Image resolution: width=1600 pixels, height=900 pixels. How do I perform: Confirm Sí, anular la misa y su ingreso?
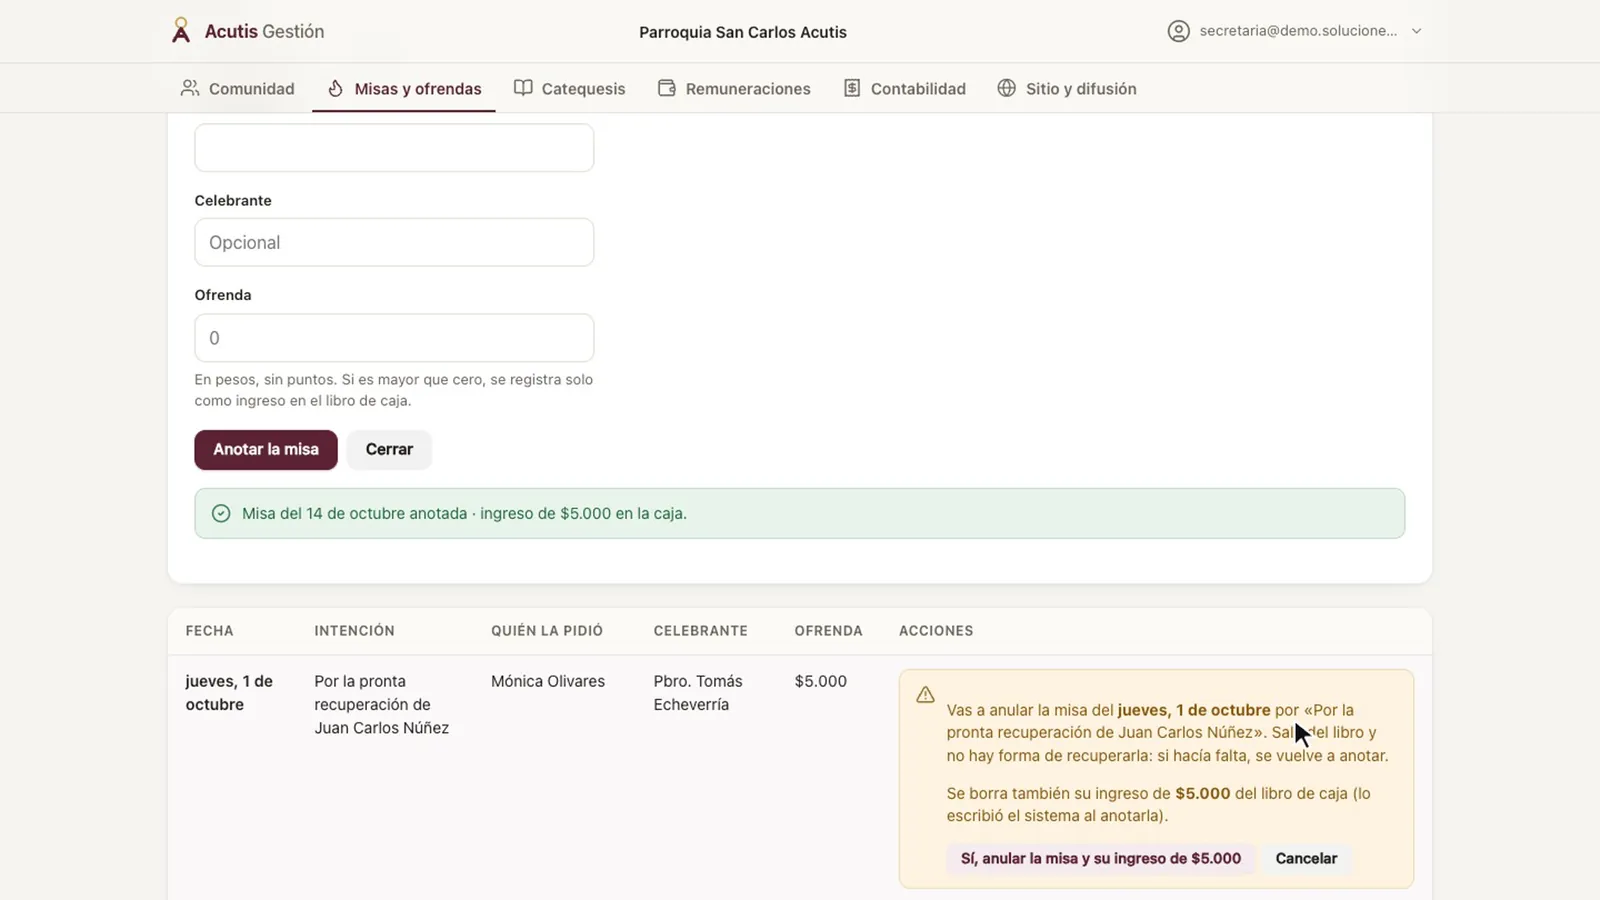point(1101,858)
